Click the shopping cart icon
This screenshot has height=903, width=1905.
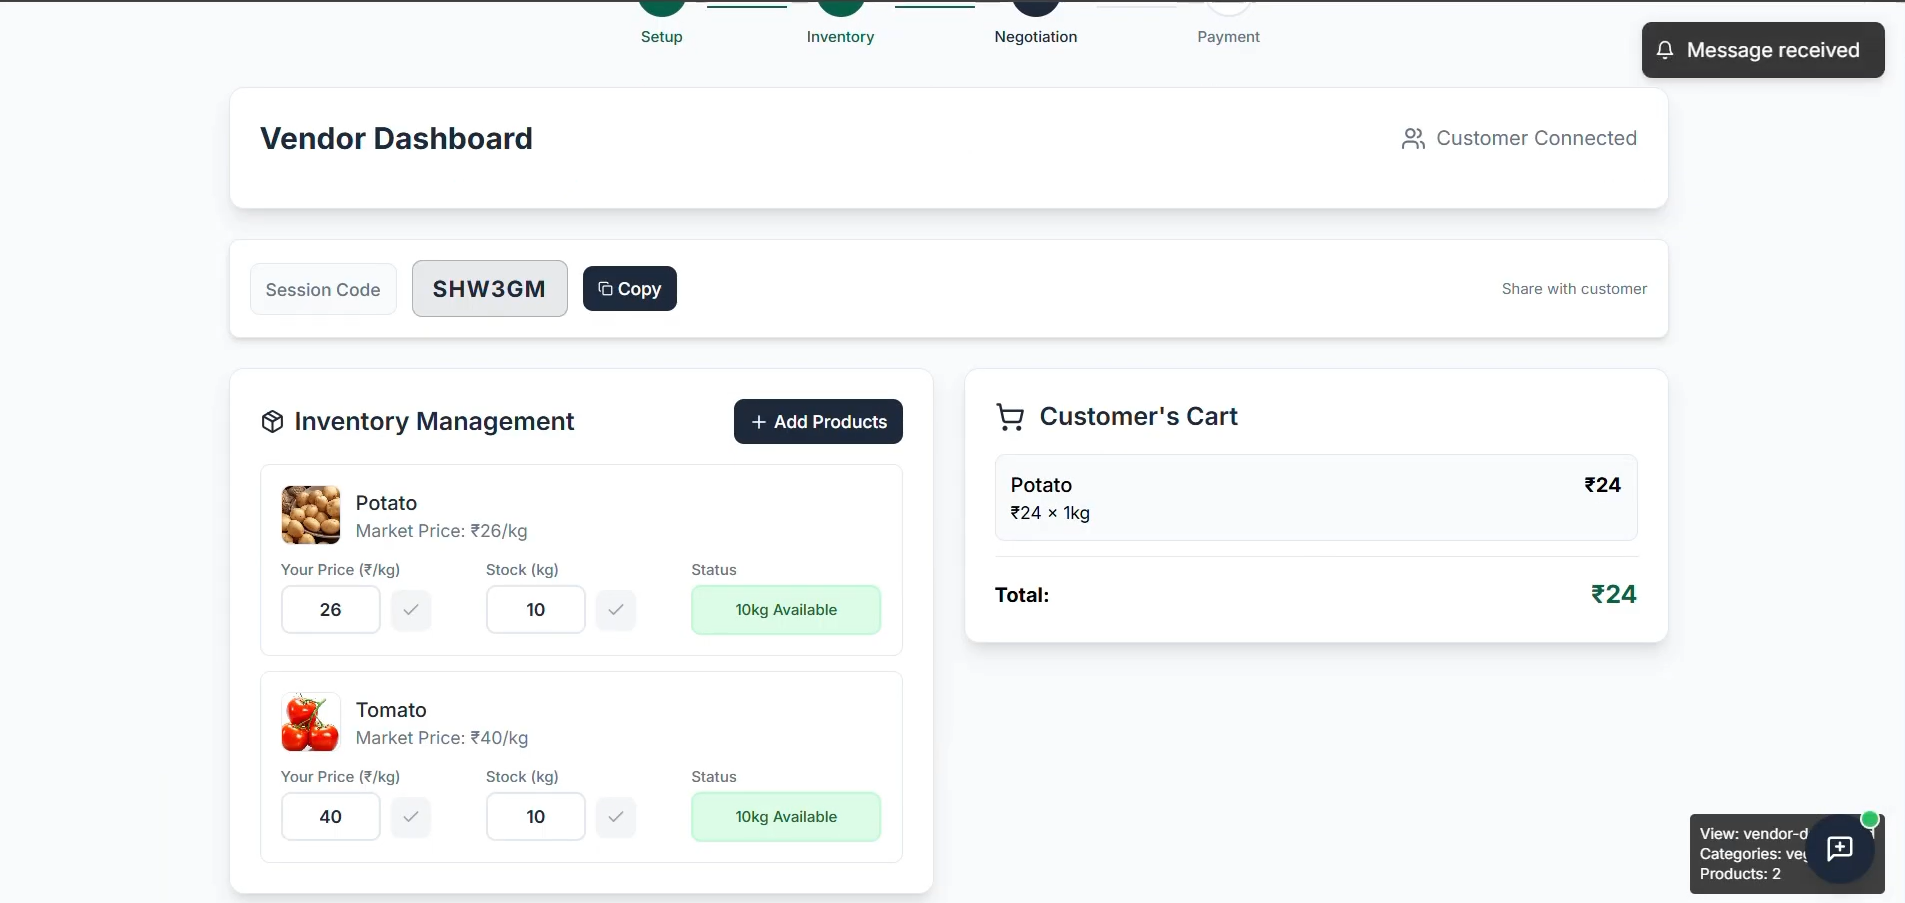pyautogui.click(x=1010, y=417)
